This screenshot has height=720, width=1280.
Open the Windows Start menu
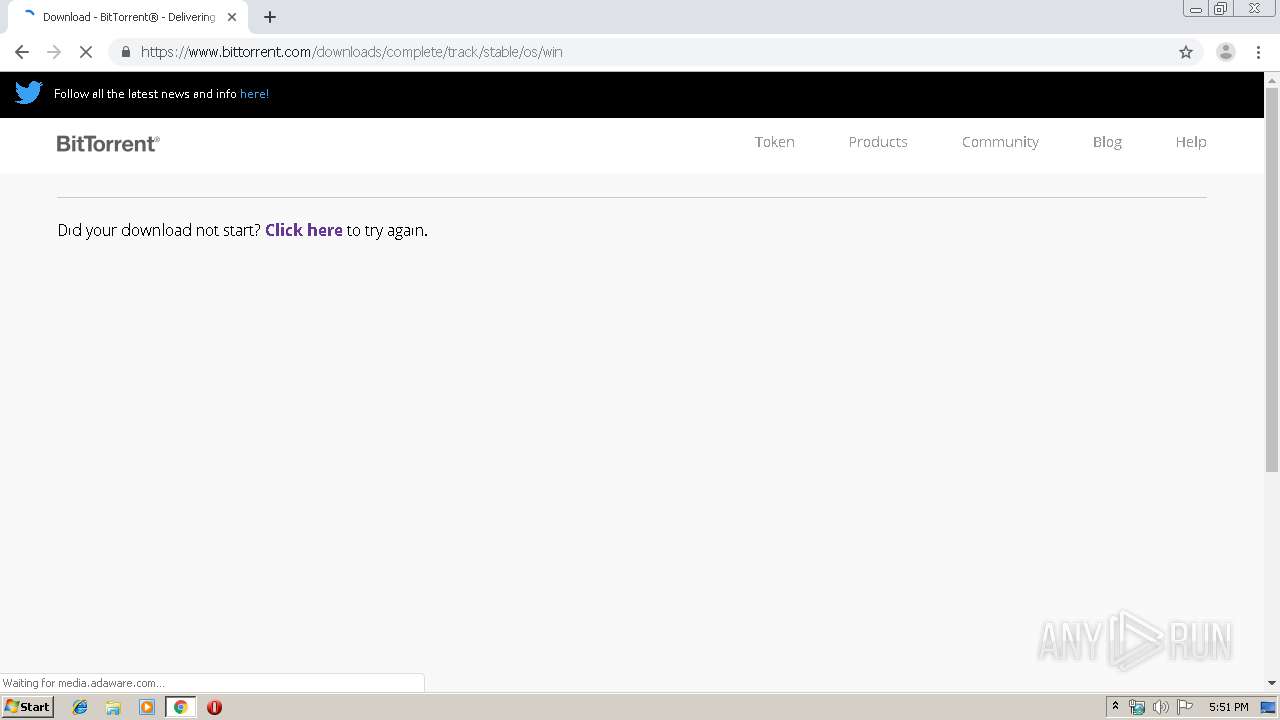[x=27, y=707]
